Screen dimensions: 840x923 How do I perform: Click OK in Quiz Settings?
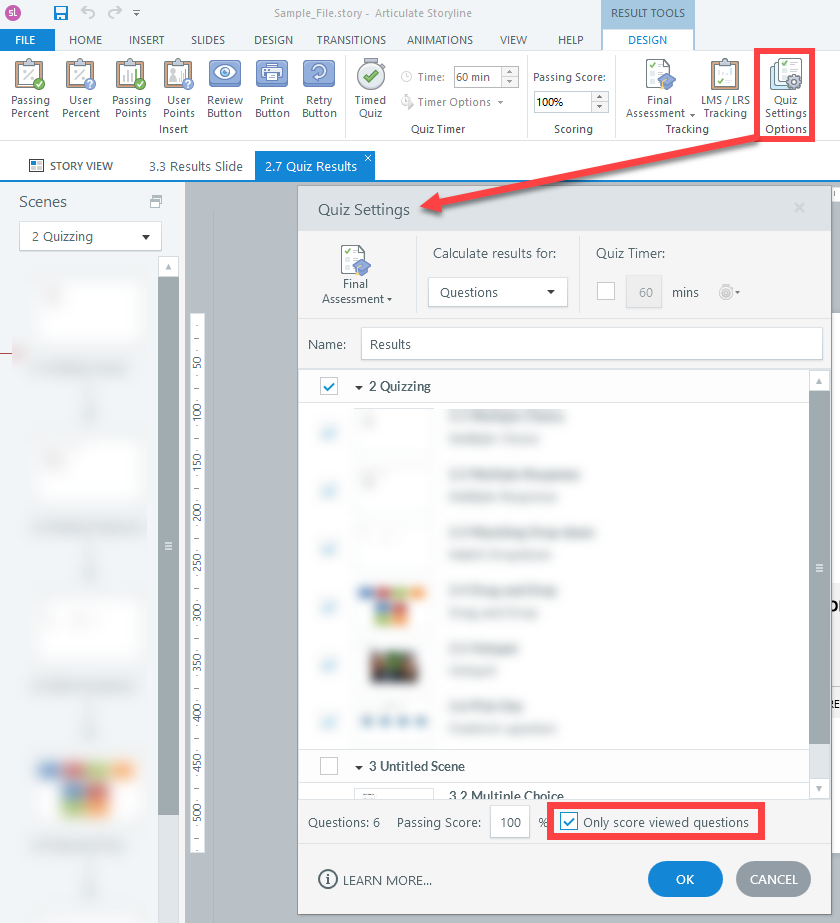click(685, 879)
